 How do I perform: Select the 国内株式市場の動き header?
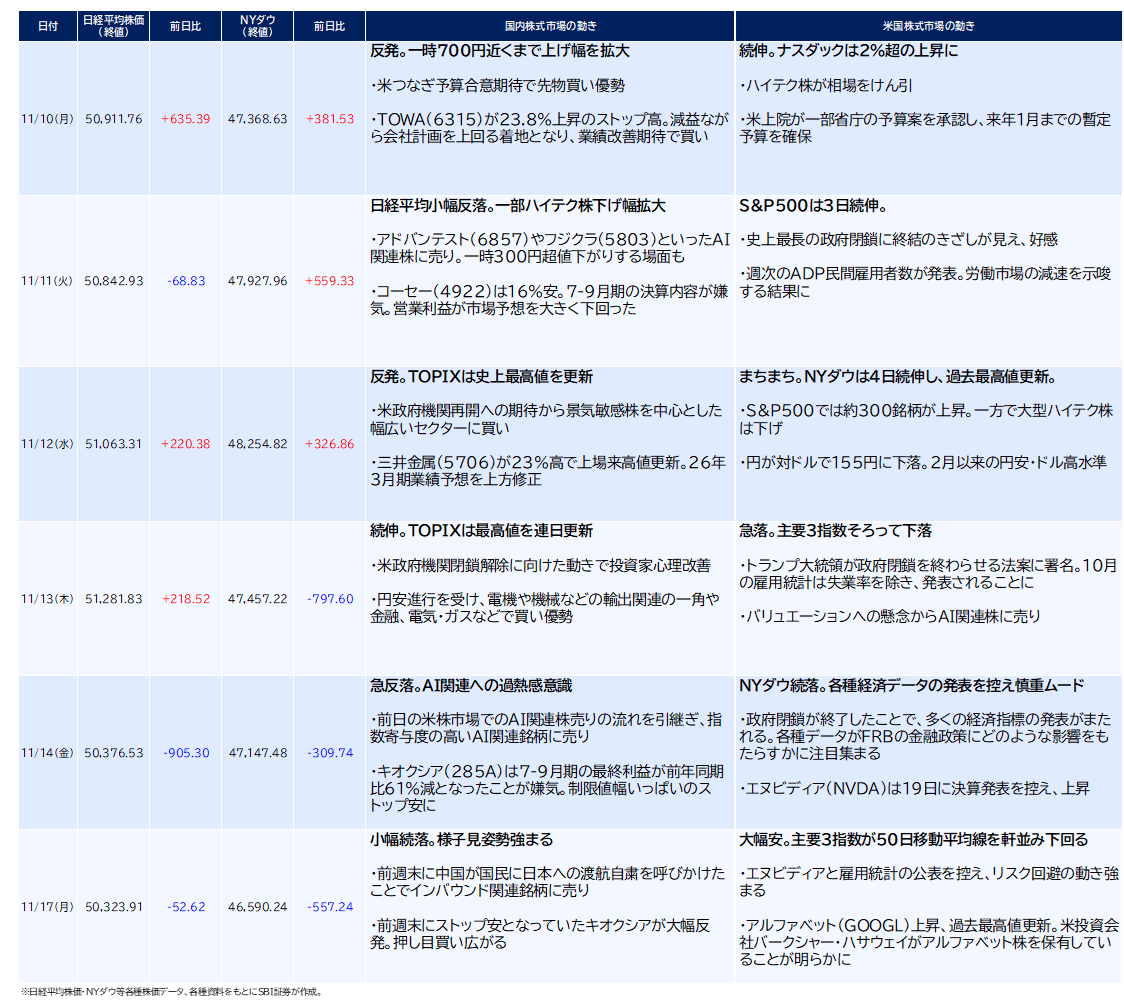point(550,26)
